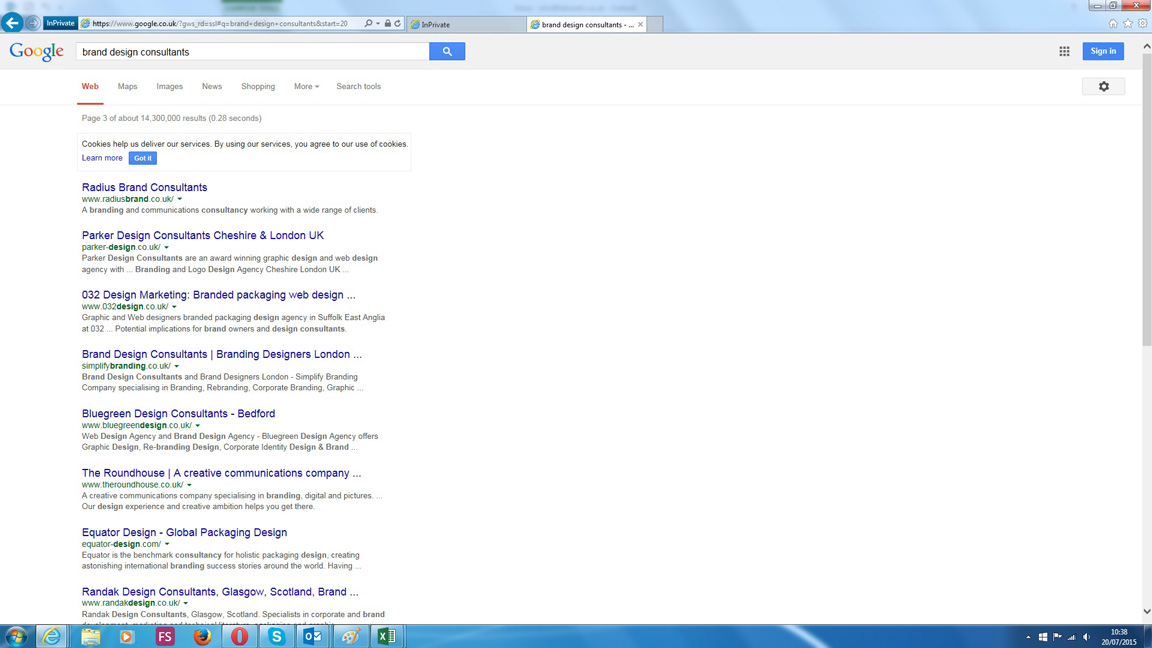Click Got it on cookie notice

coord(142,158)
